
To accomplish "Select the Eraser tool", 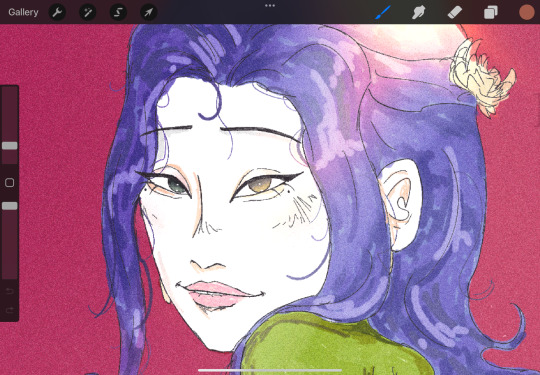I will coord(455,13).
